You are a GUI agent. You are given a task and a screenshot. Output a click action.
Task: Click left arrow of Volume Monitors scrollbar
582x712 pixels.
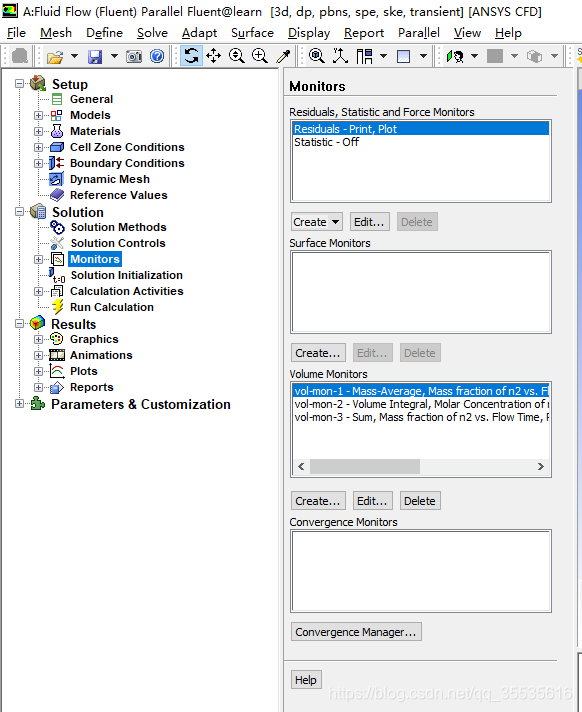(x=301, y=466)
